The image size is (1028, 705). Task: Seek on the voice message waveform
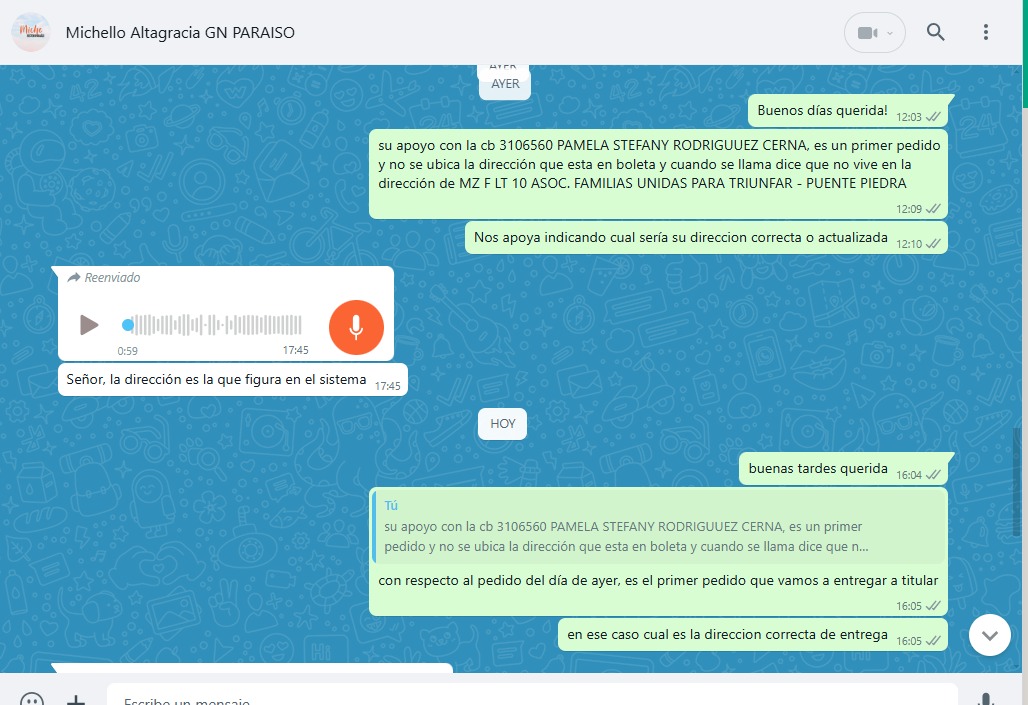click(x=216, y=325)
